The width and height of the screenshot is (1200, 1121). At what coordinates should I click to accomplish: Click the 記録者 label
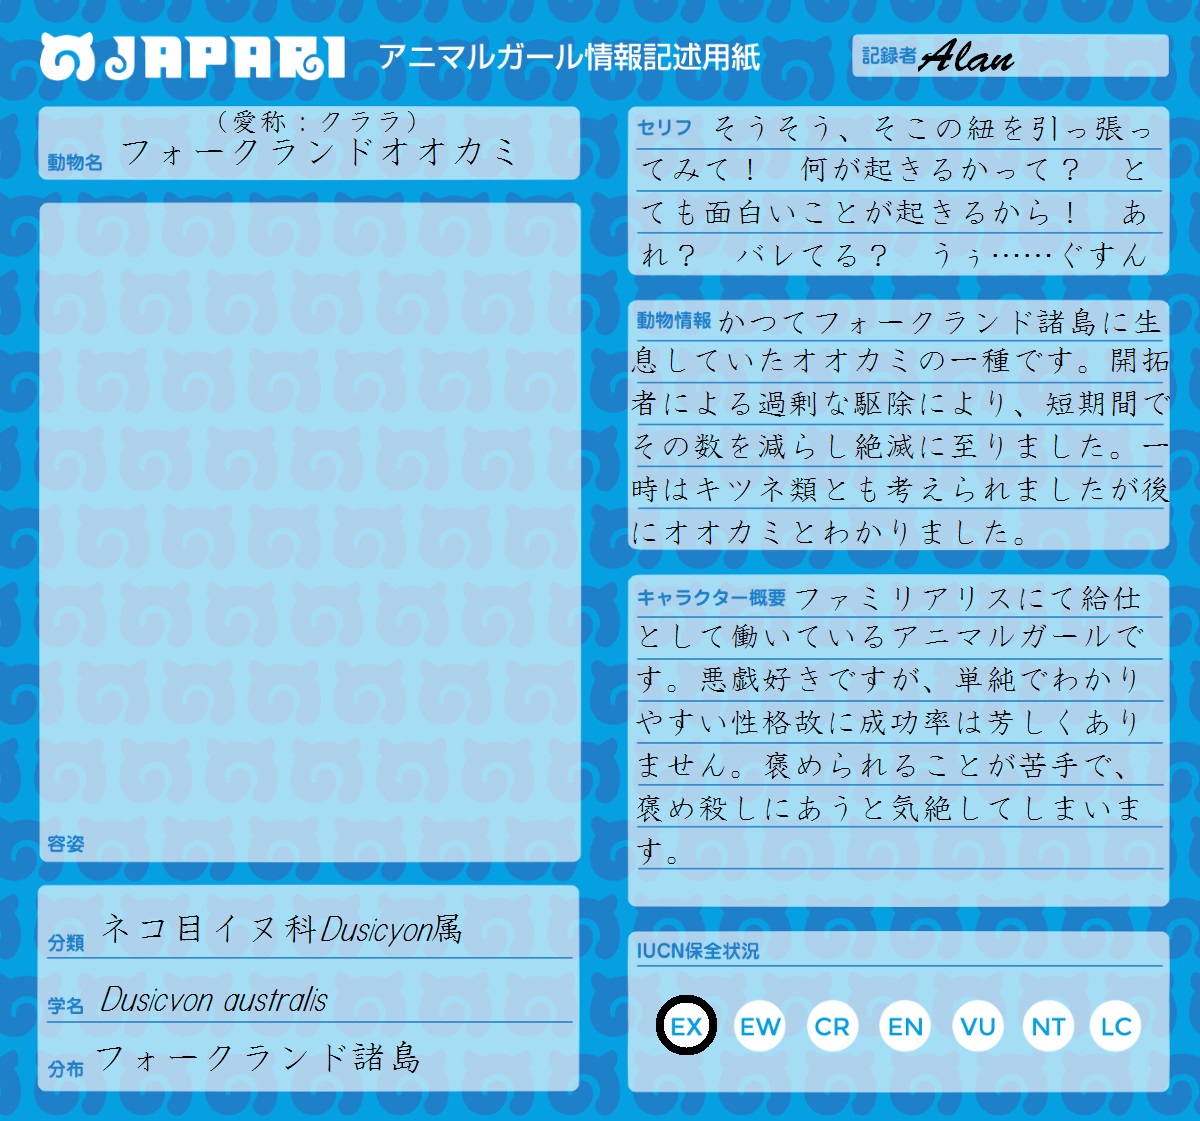(x=889, y=56)
